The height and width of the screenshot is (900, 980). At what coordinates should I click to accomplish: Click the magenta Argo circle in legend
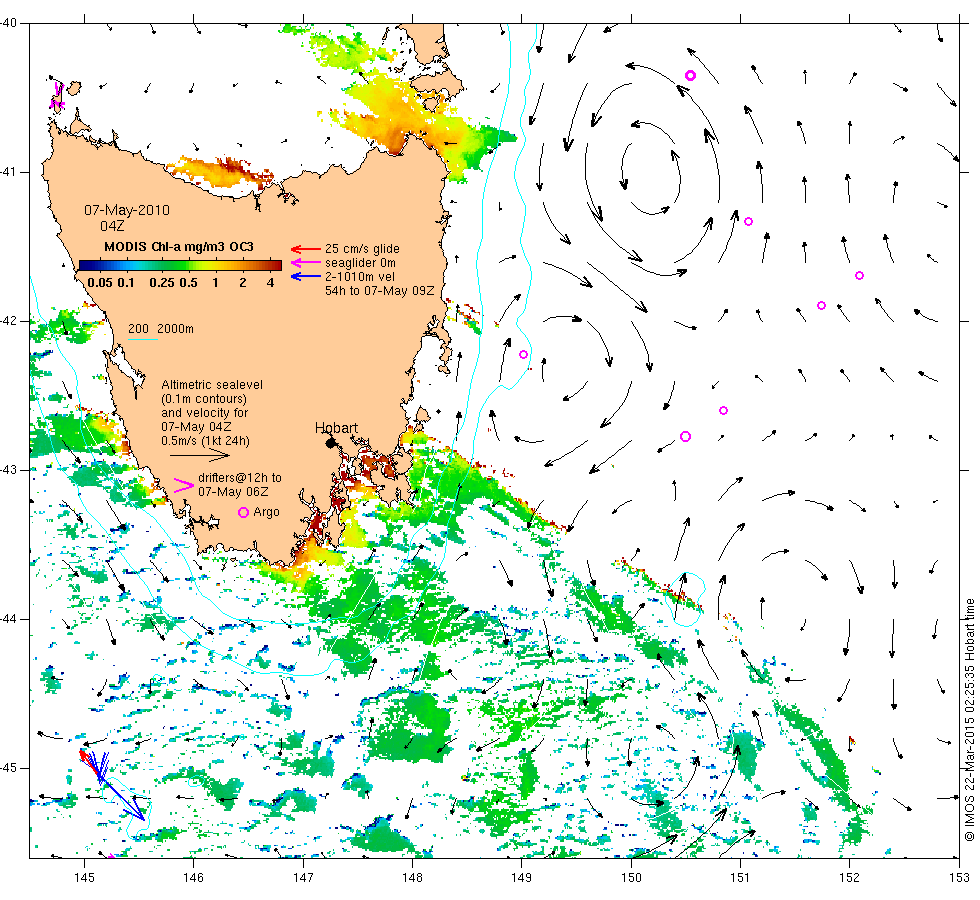point(244,512)
